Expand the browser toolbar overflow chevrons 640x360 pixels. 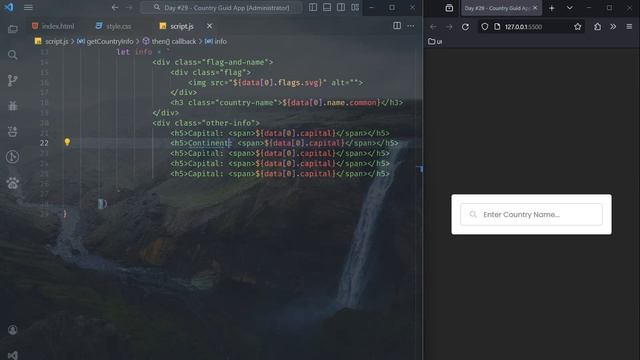pyautogui.click(x=613, y=27)
